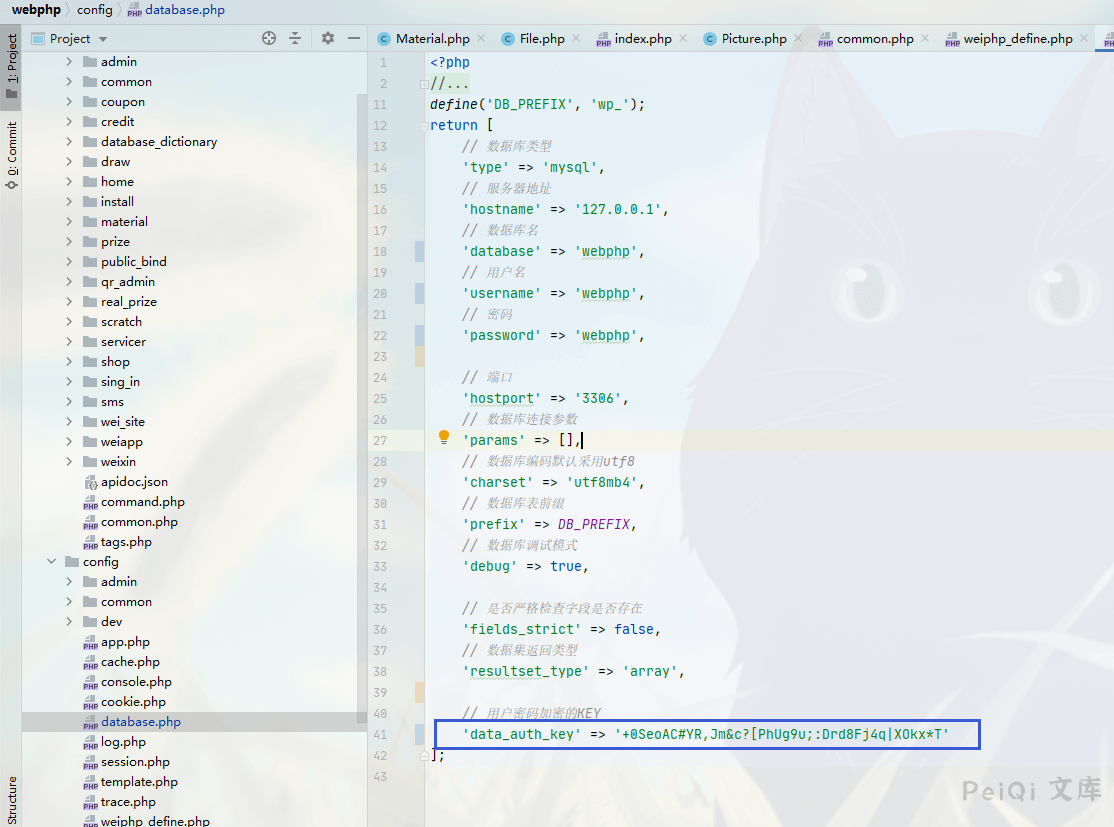Open the Structure tool window
Screen dimensions: 1114x827
[11, 798]
